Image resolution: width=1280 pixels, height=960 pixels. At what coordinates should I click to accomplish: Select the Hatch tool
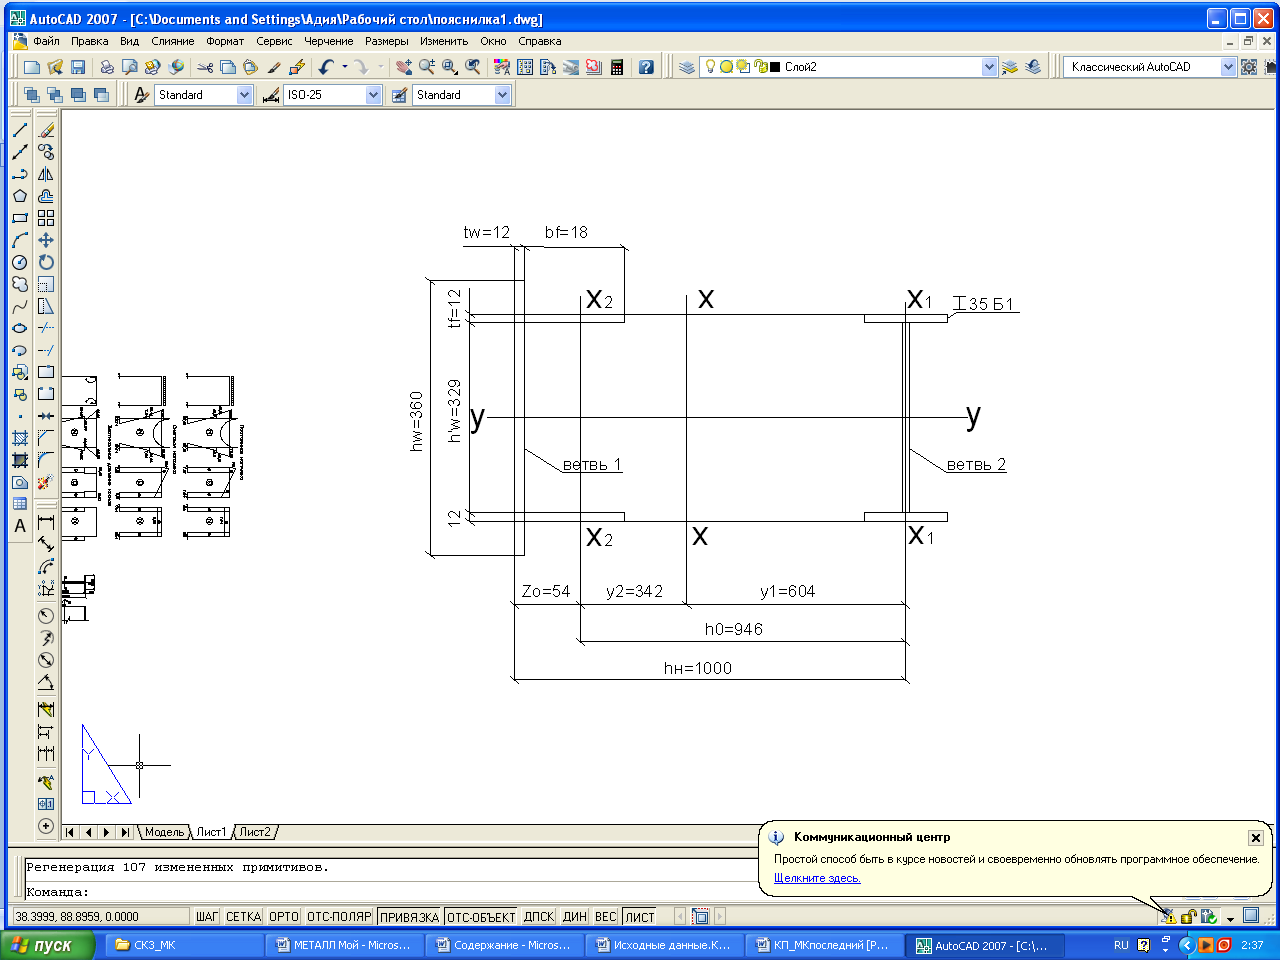[x=19, y=438]
